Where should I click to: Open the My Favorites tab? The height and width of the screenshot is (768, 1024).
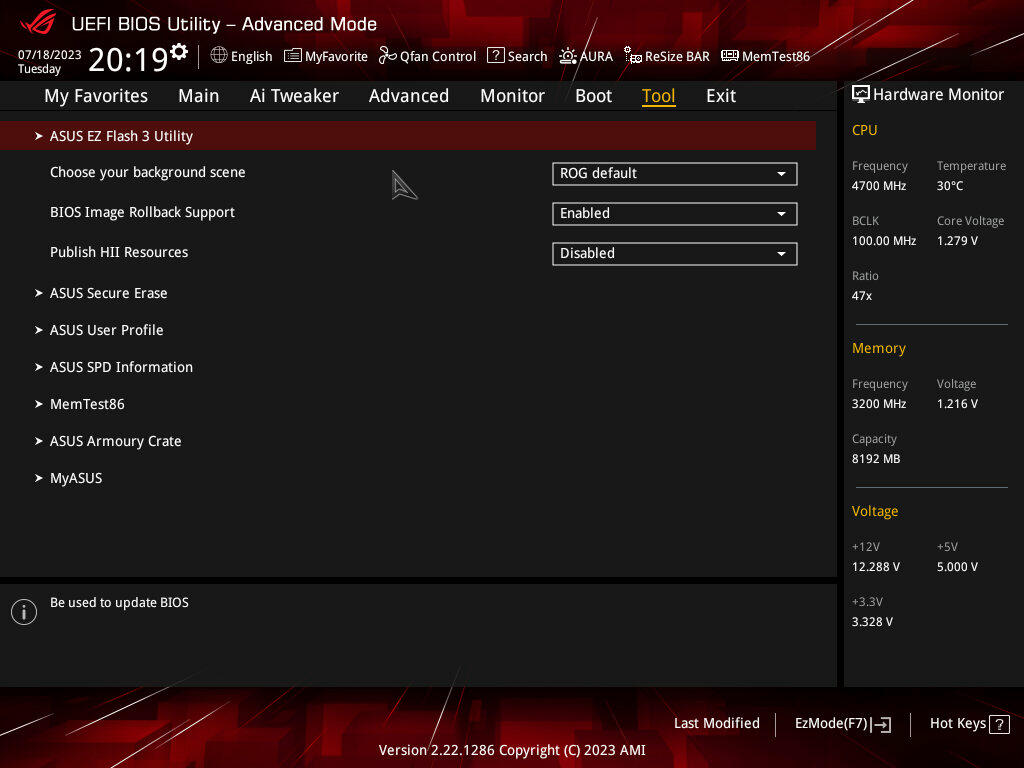[x=96, y=96]
